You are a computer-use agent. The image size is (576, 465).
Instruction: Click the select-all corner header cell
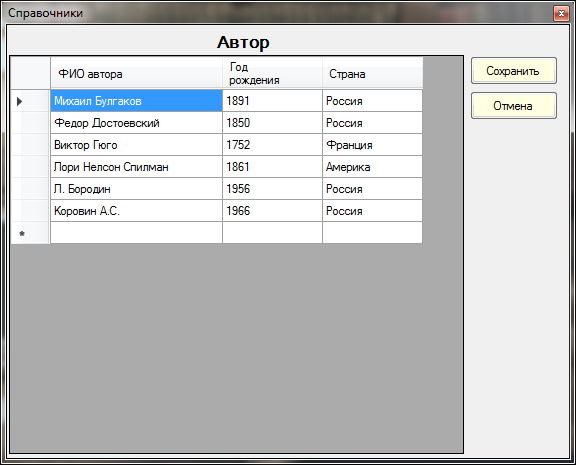coord(30,73)
